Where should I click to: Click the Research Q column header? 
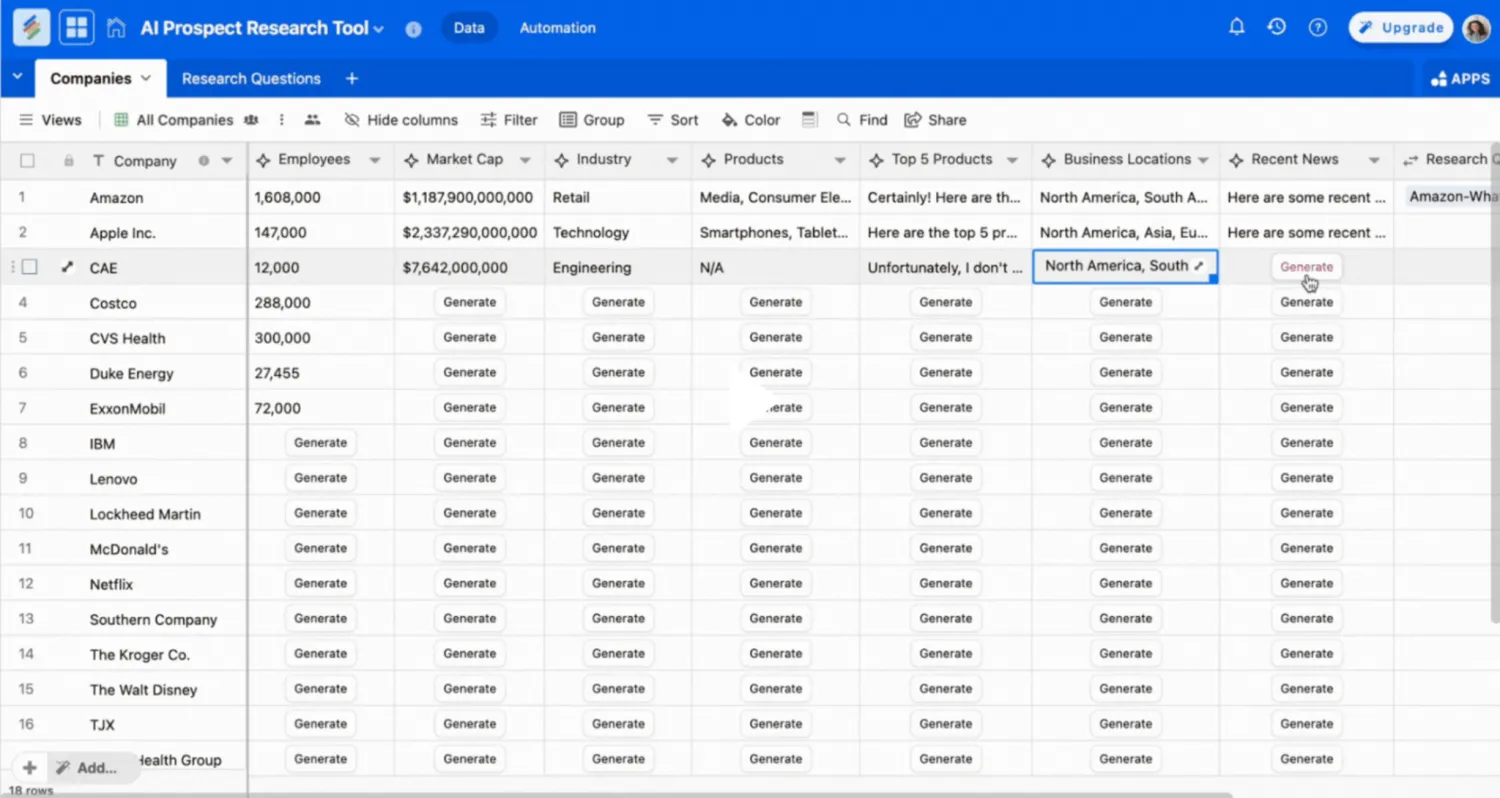point(1448,160)
